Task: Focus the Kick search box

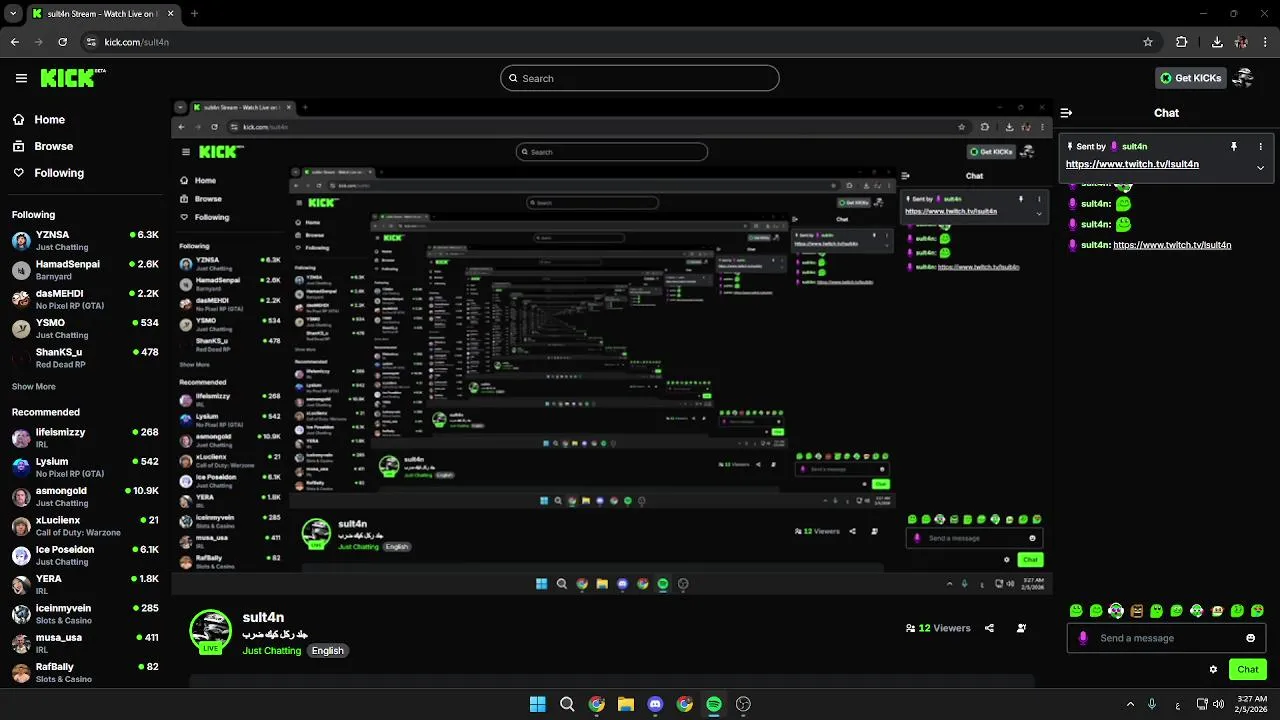Action: 640,78
